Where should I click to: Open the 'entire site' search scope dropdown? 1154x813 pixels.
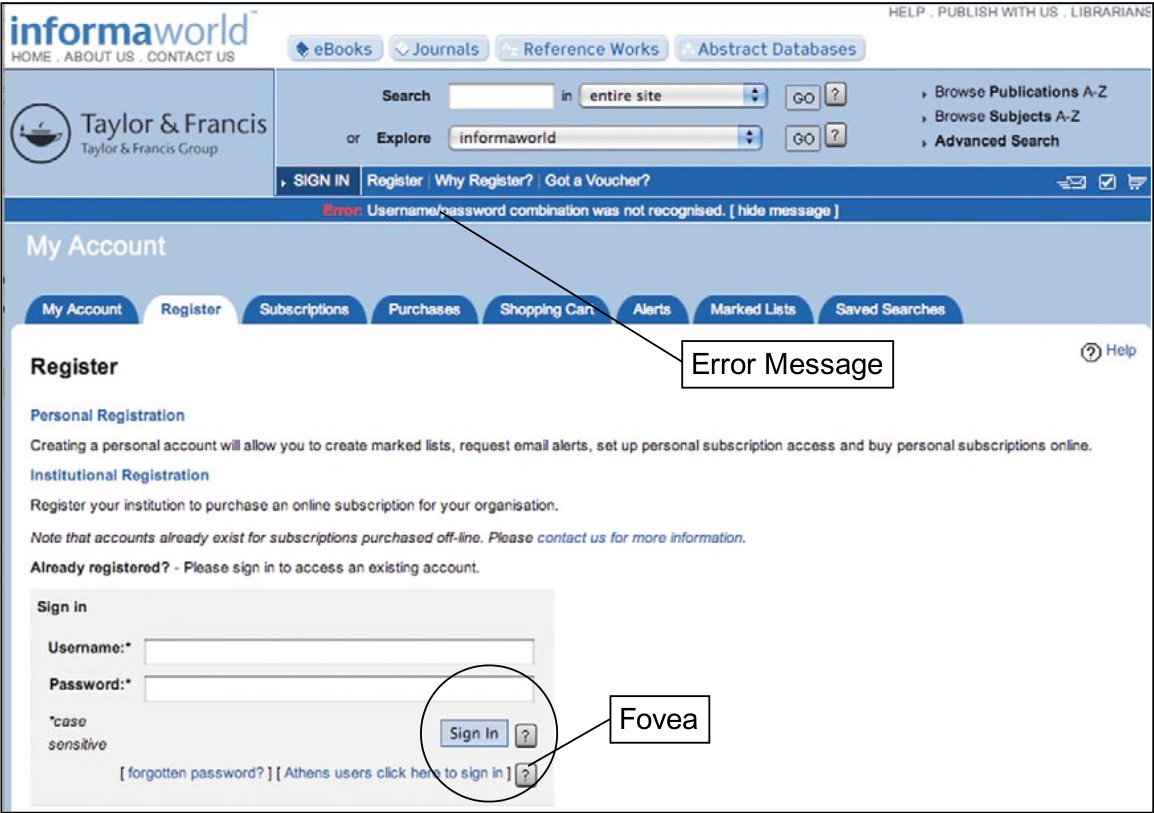coord(673,96)
